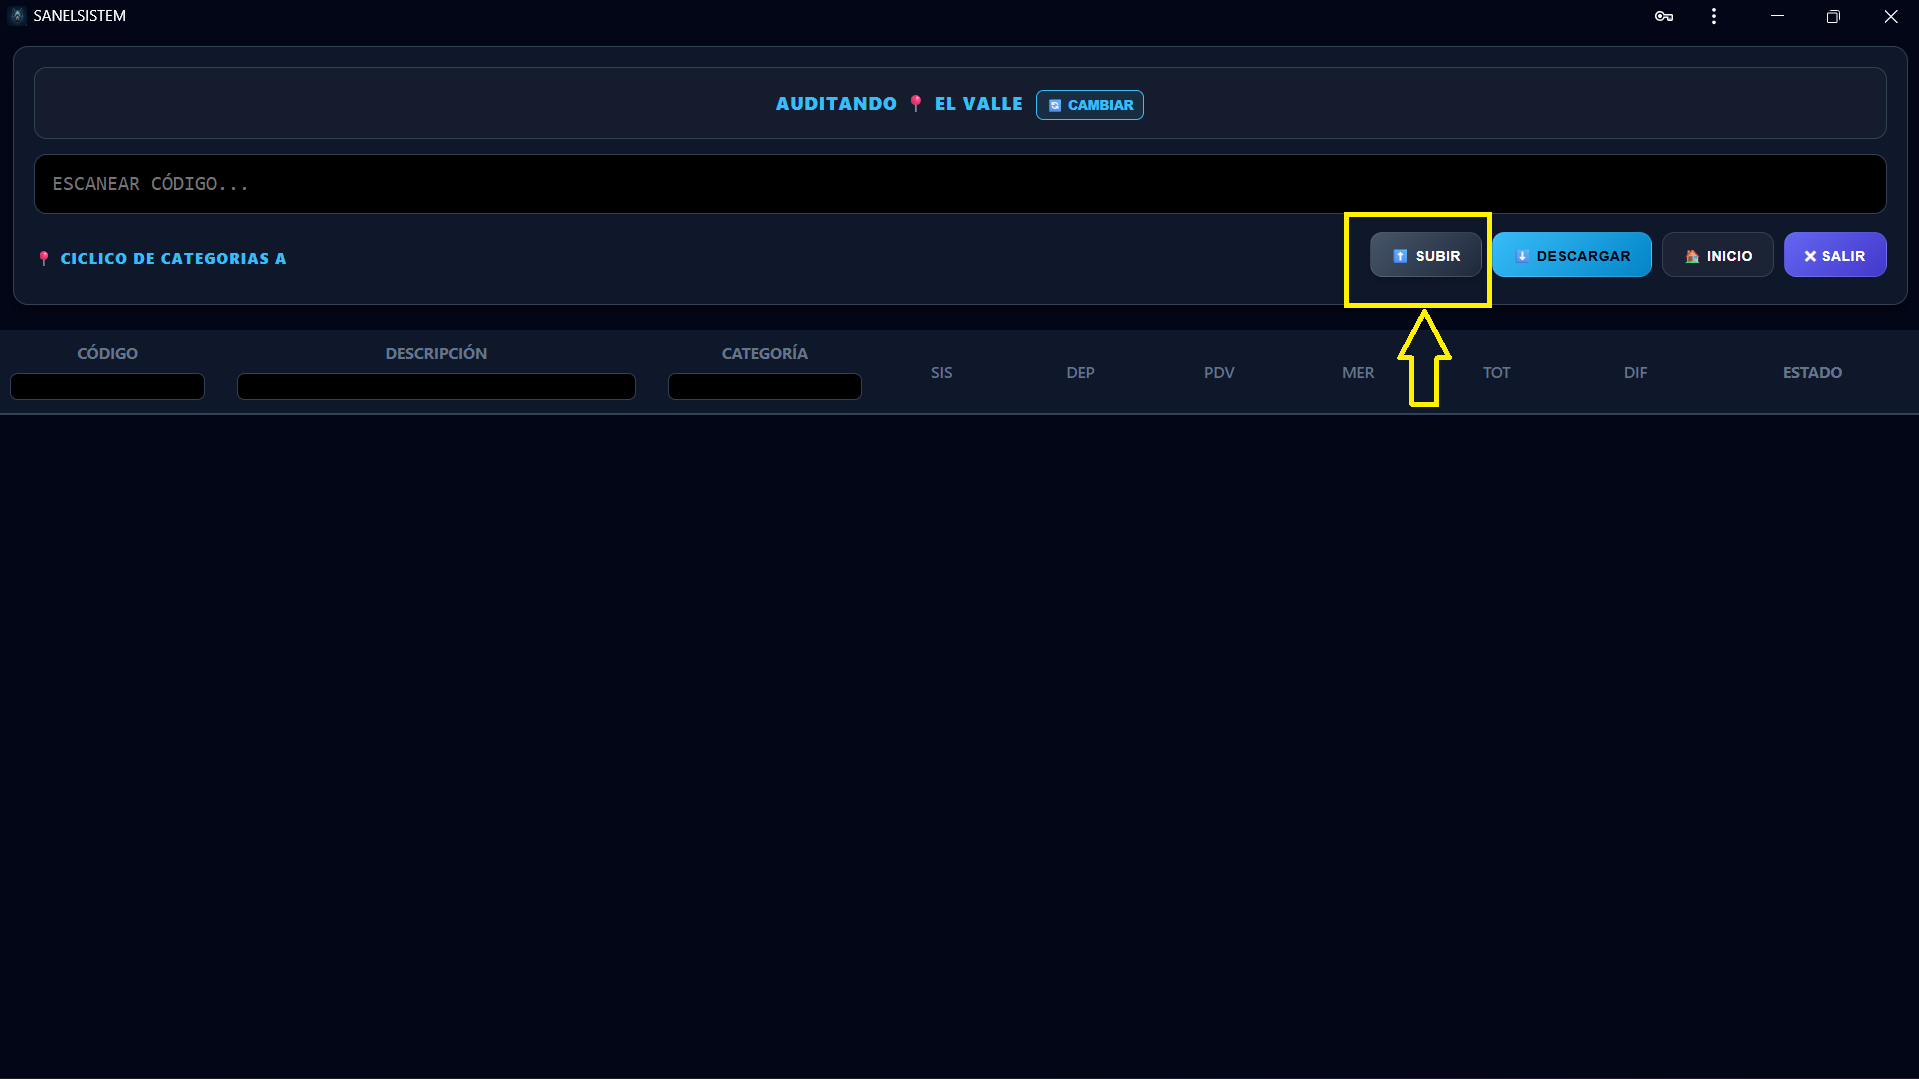Click the AUDITANDO heading text

pos(836,104)
